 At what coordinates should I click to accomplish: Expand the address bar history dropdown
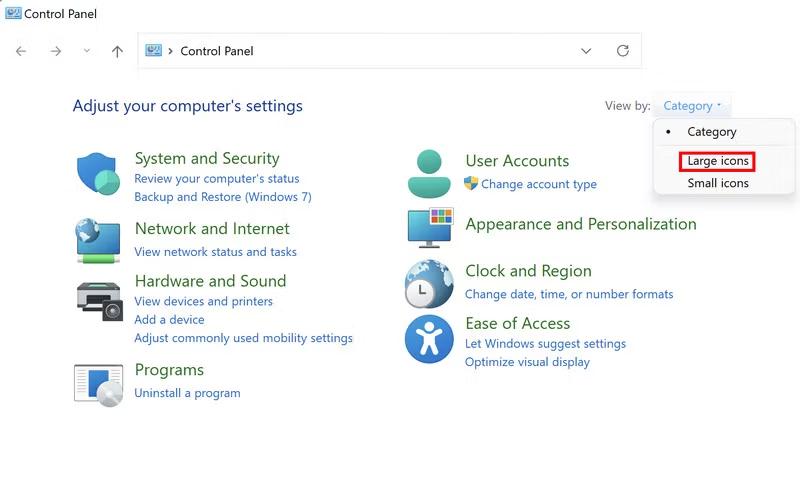point(586,51)
